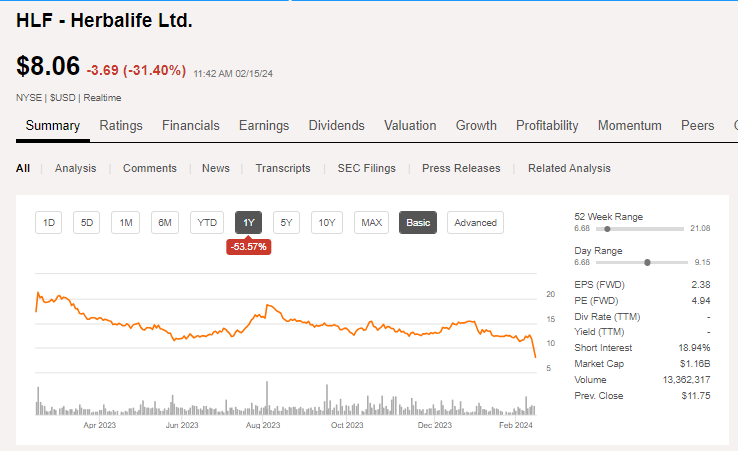Open the Financials tab
The image size is (738, 451).
click(x=191, y=126)
